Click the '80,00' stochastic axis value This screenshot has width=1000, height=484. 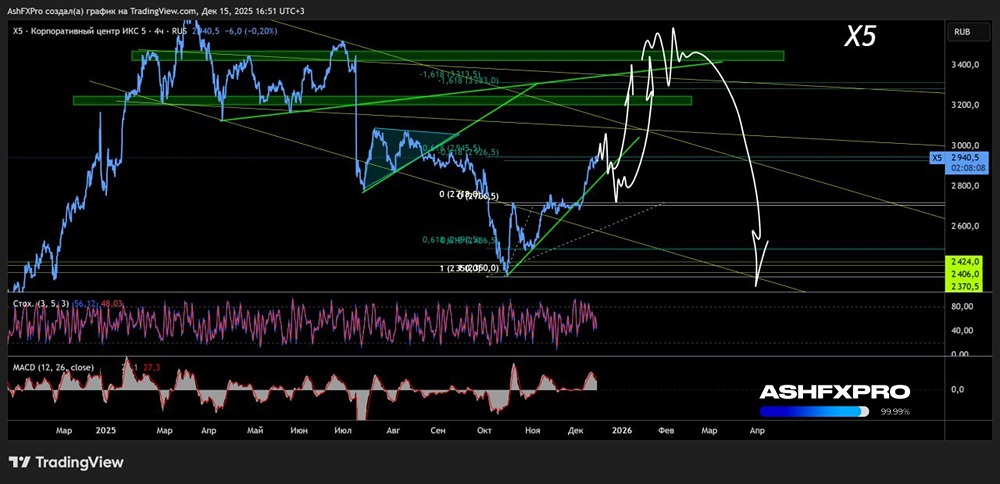(963, 307)
